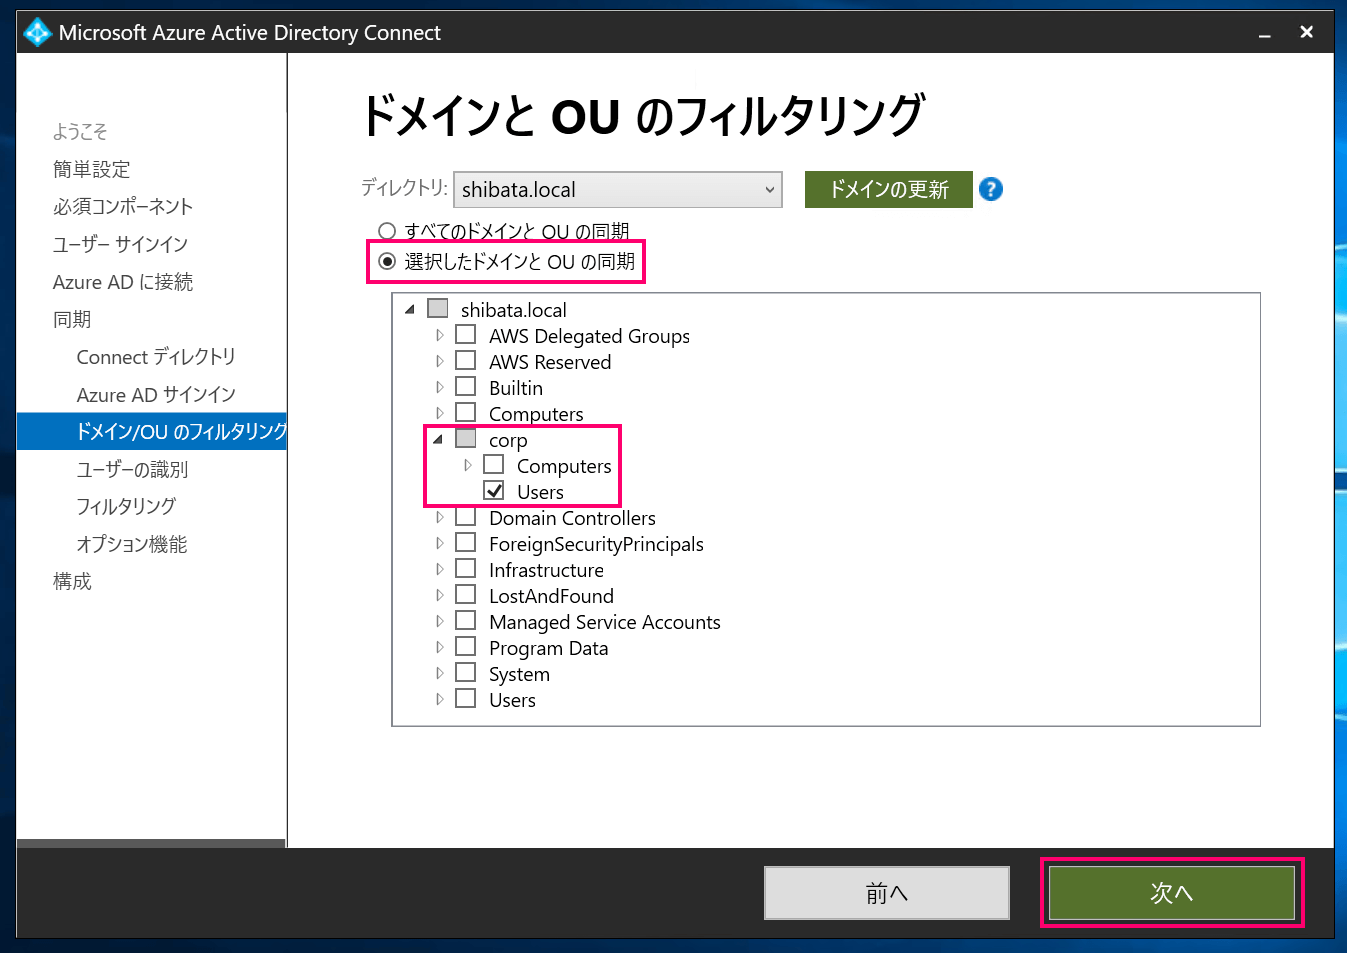Go to the 簡単設定 step in sidebar

point(91,169)
